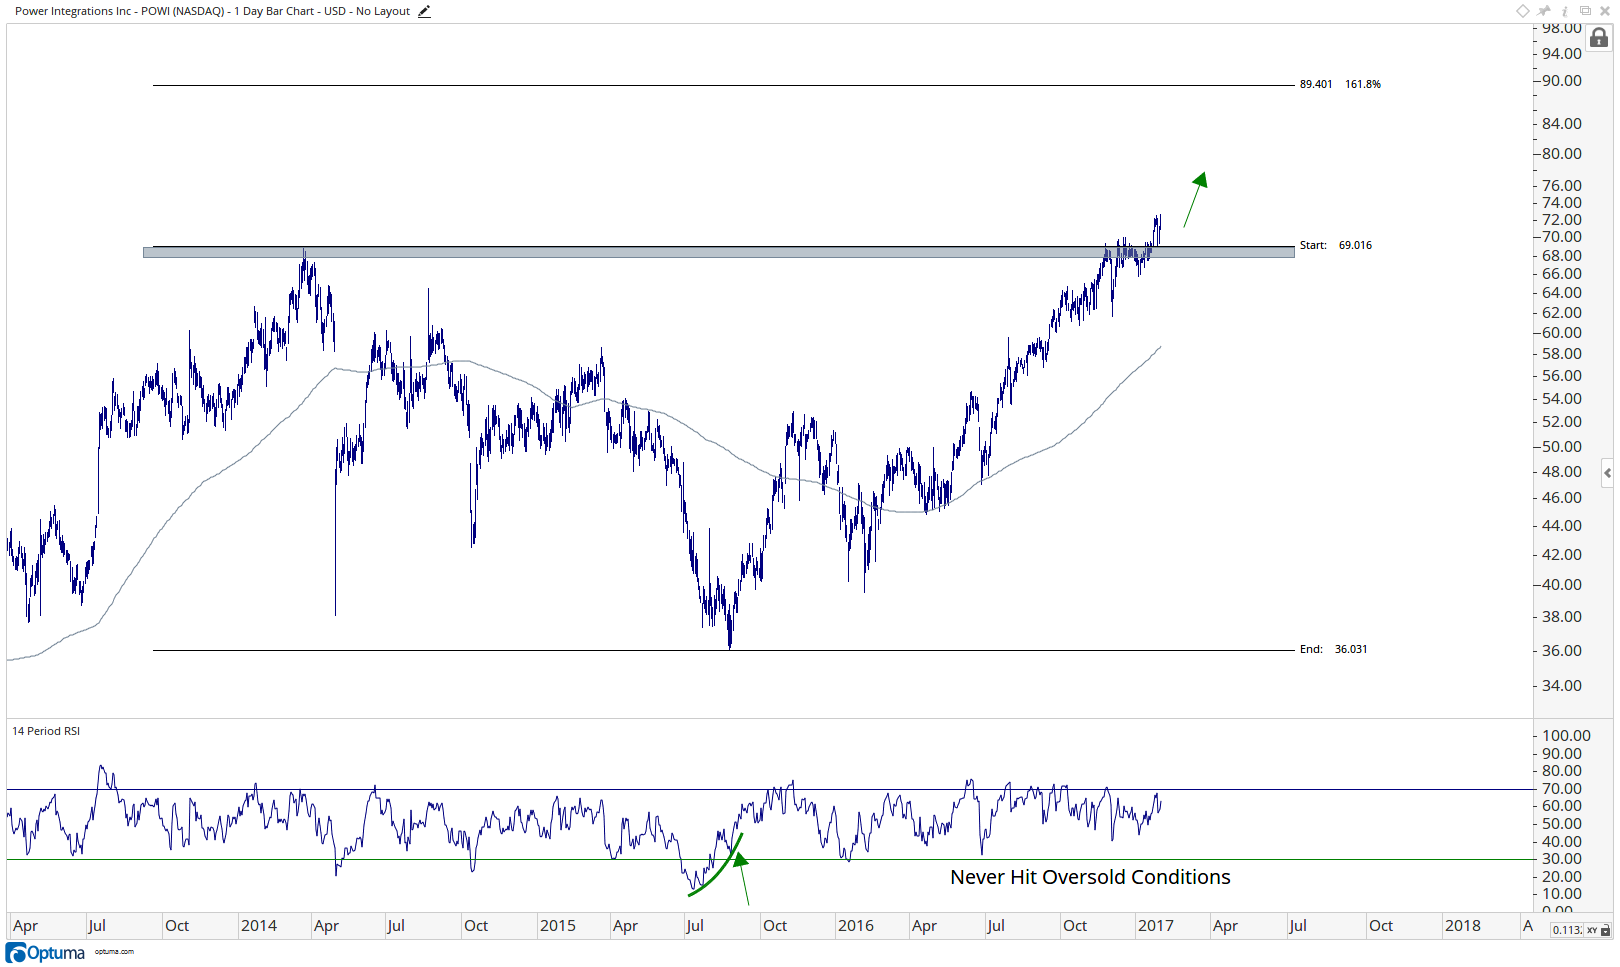Click the Never Hit Oversold Conditions text
The height and width of the screenshot is (967, 1620).
(x=1090, y=877)
